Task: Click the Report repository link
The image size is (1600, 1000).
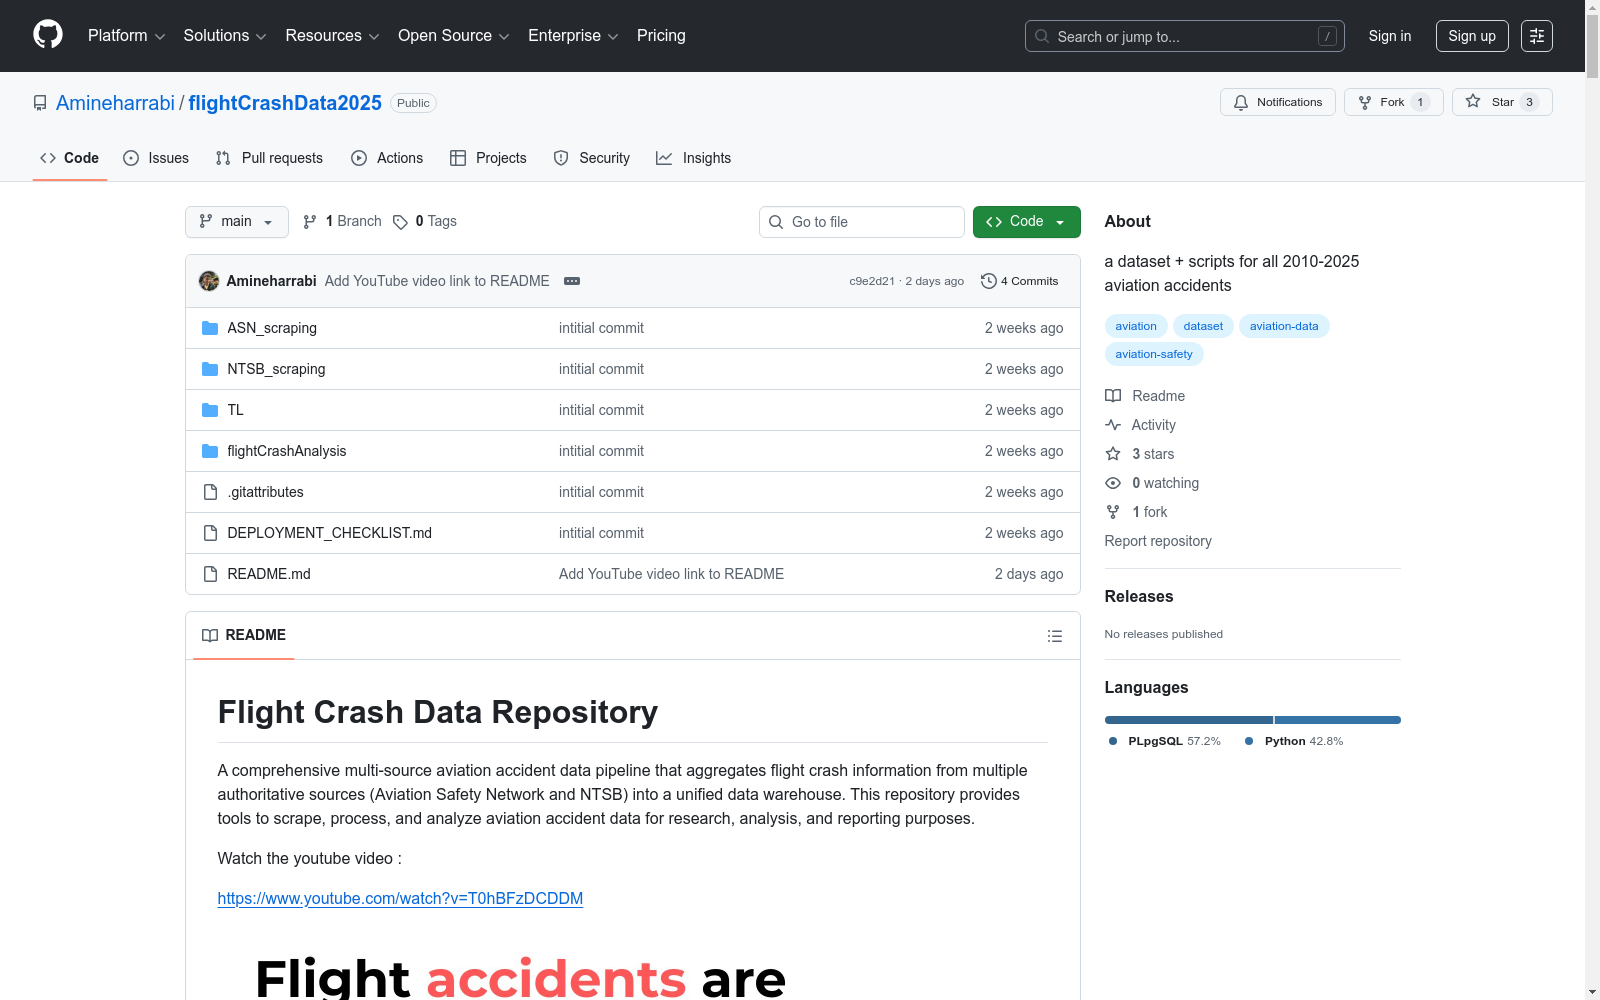Action: point(1158,541)
